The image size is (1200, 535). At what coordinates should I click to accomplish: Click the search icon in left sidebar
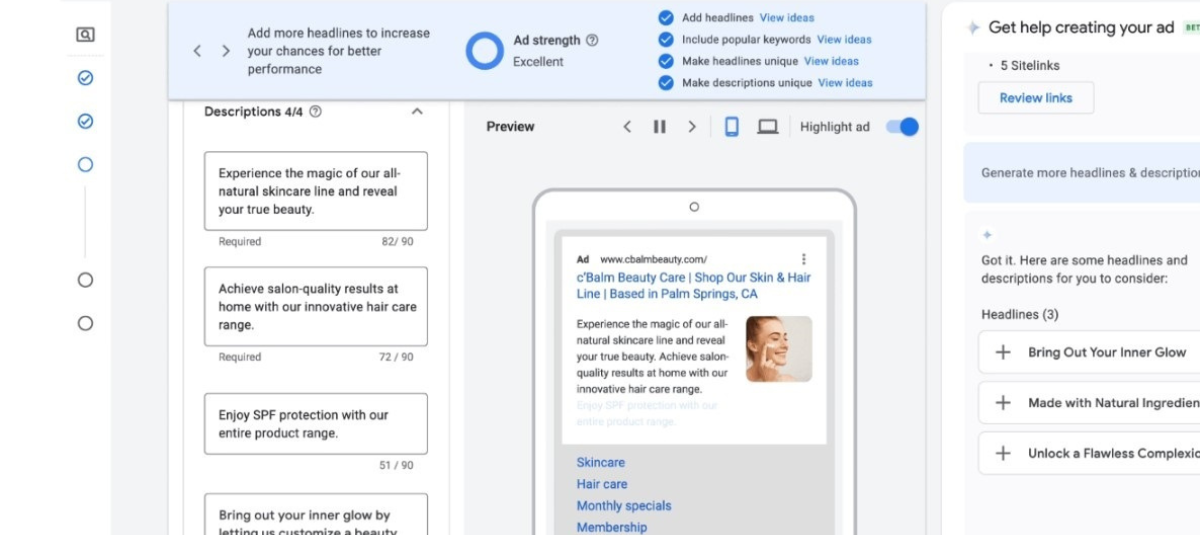coord(85,35)
